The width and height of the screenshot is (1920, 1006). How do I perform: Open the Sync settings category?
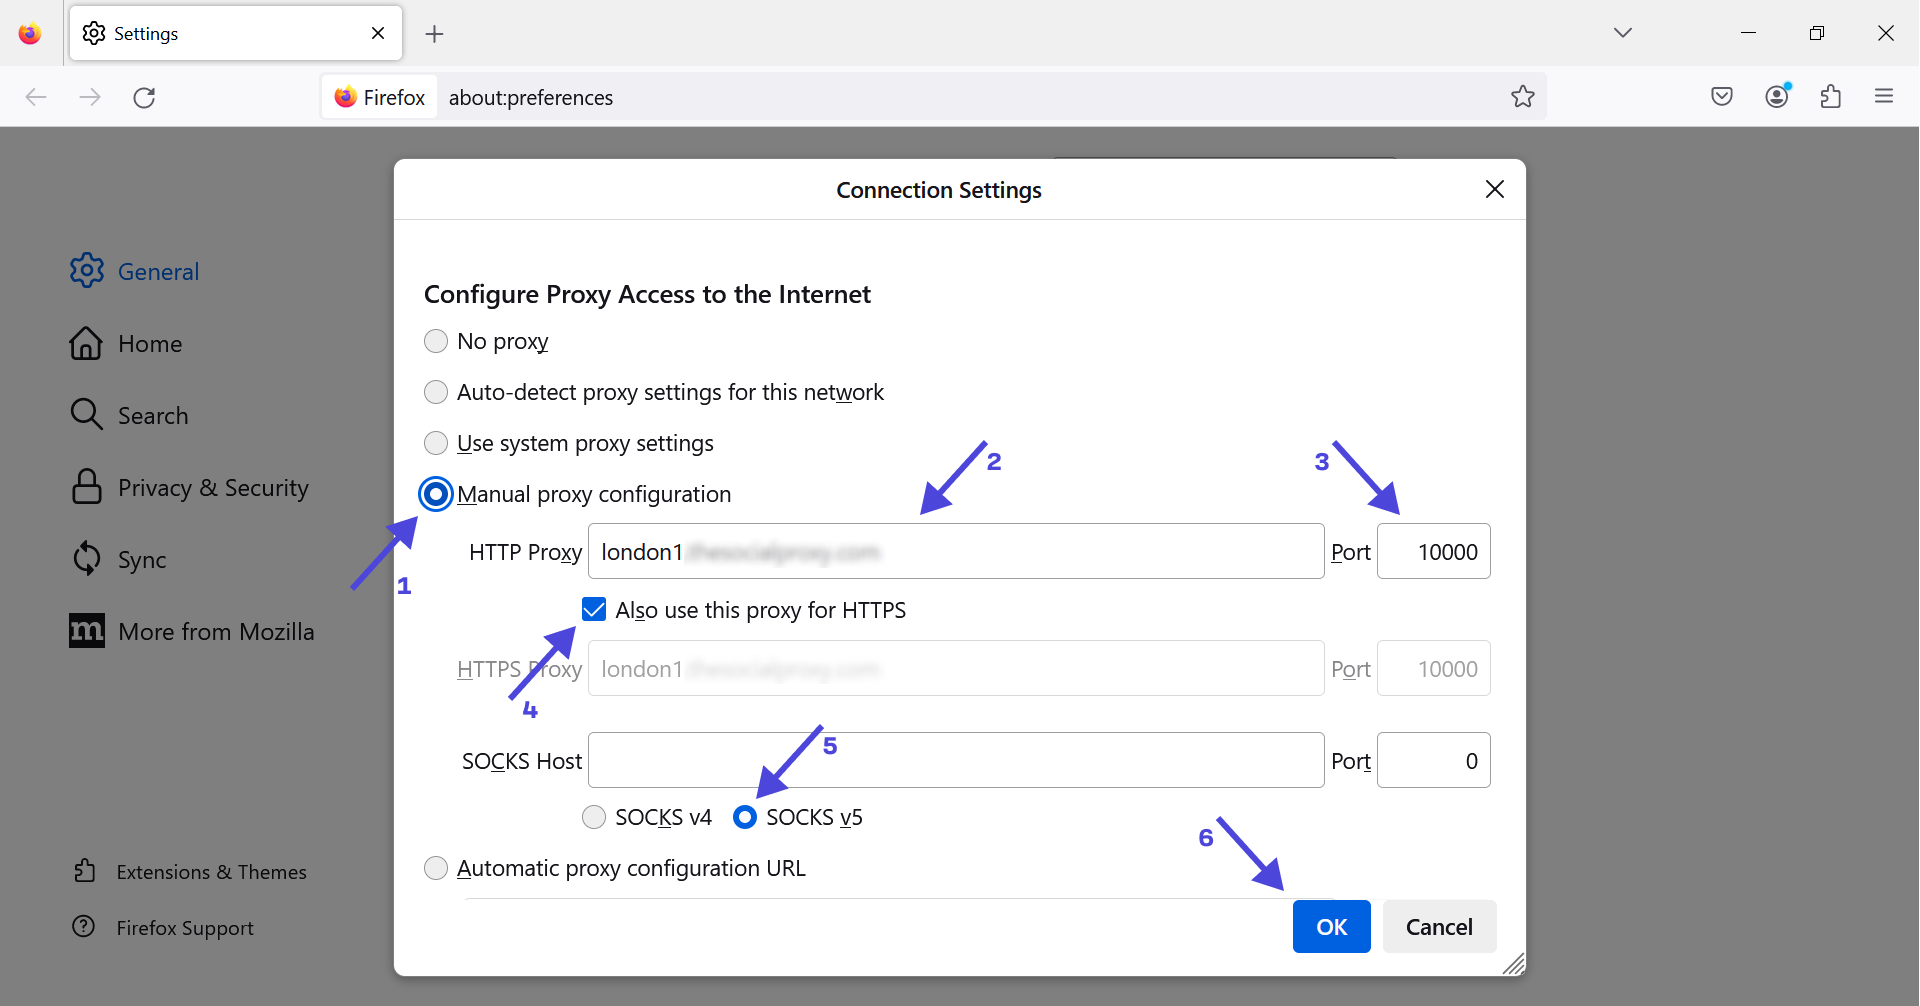coord(118,559)
